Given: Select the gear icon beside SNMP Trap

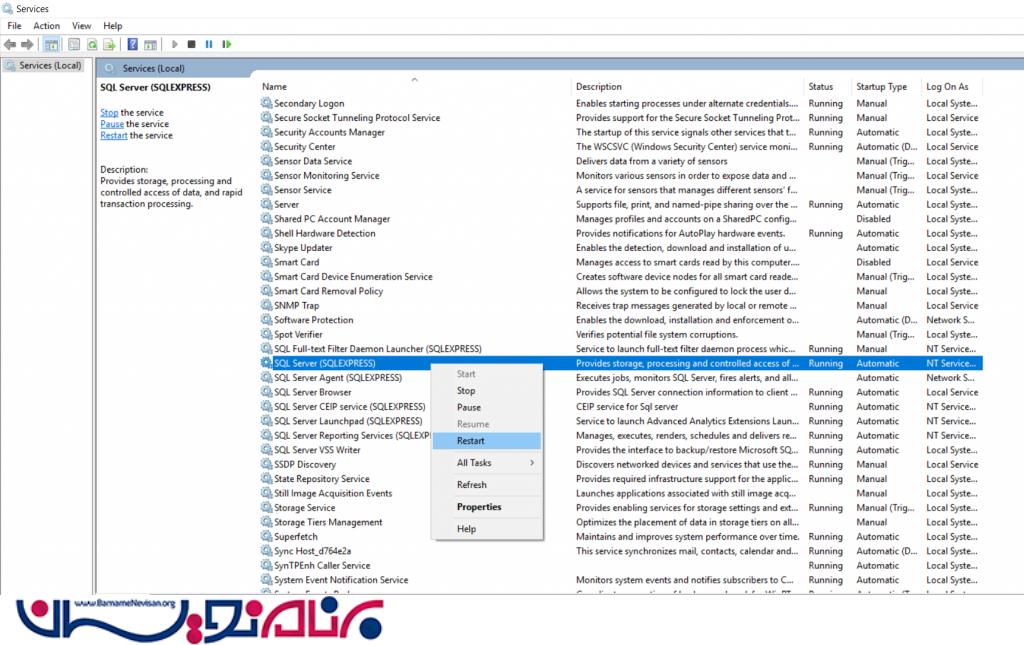Looking at the screenshot, I should pos(266,305).
